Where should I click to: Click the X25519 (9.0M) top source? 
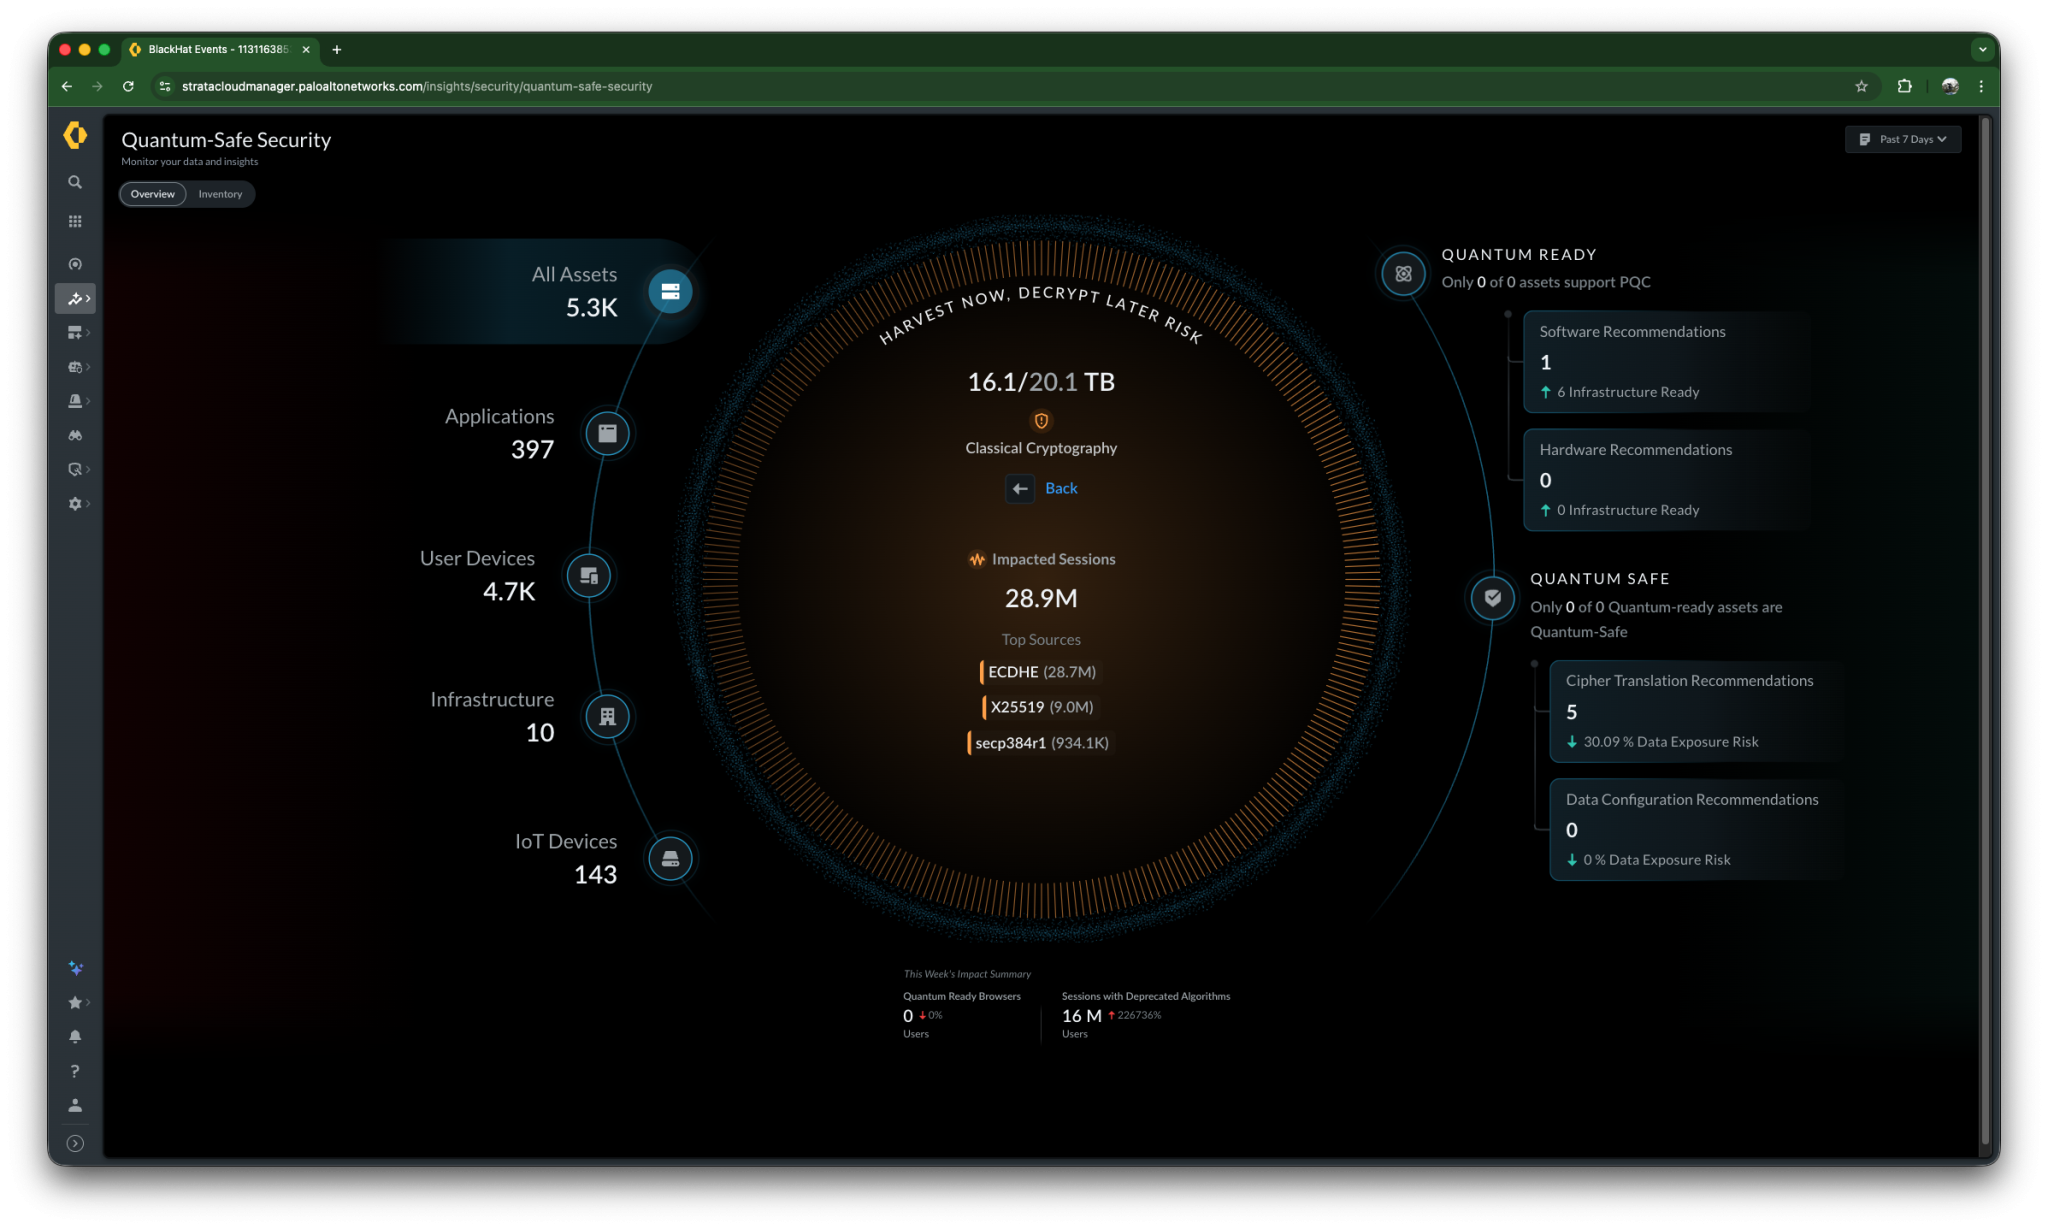point(1040,707)
